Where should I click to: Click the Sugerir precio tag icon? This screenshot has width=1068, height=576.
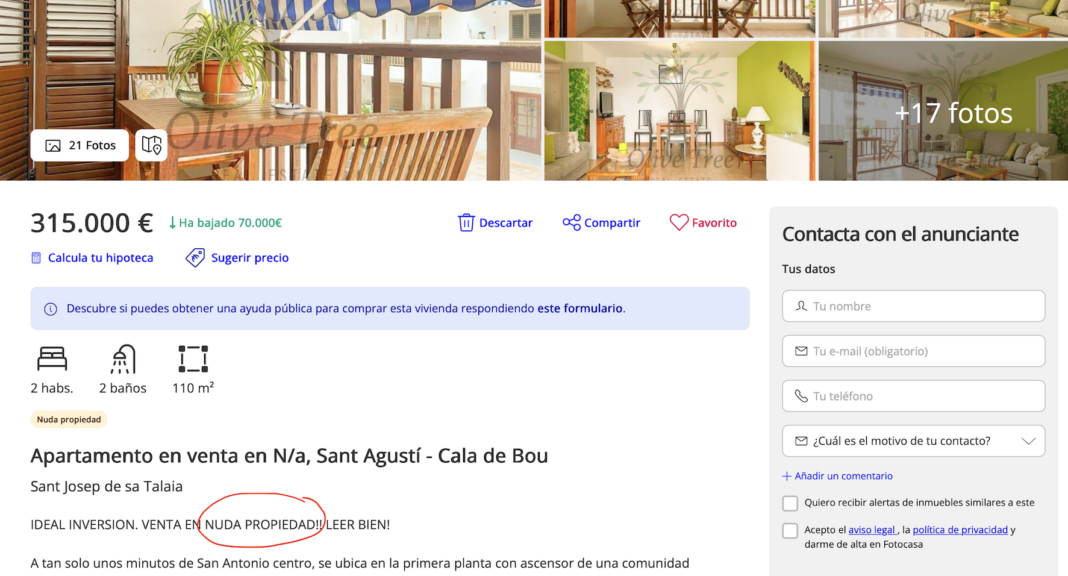(195, 258)
